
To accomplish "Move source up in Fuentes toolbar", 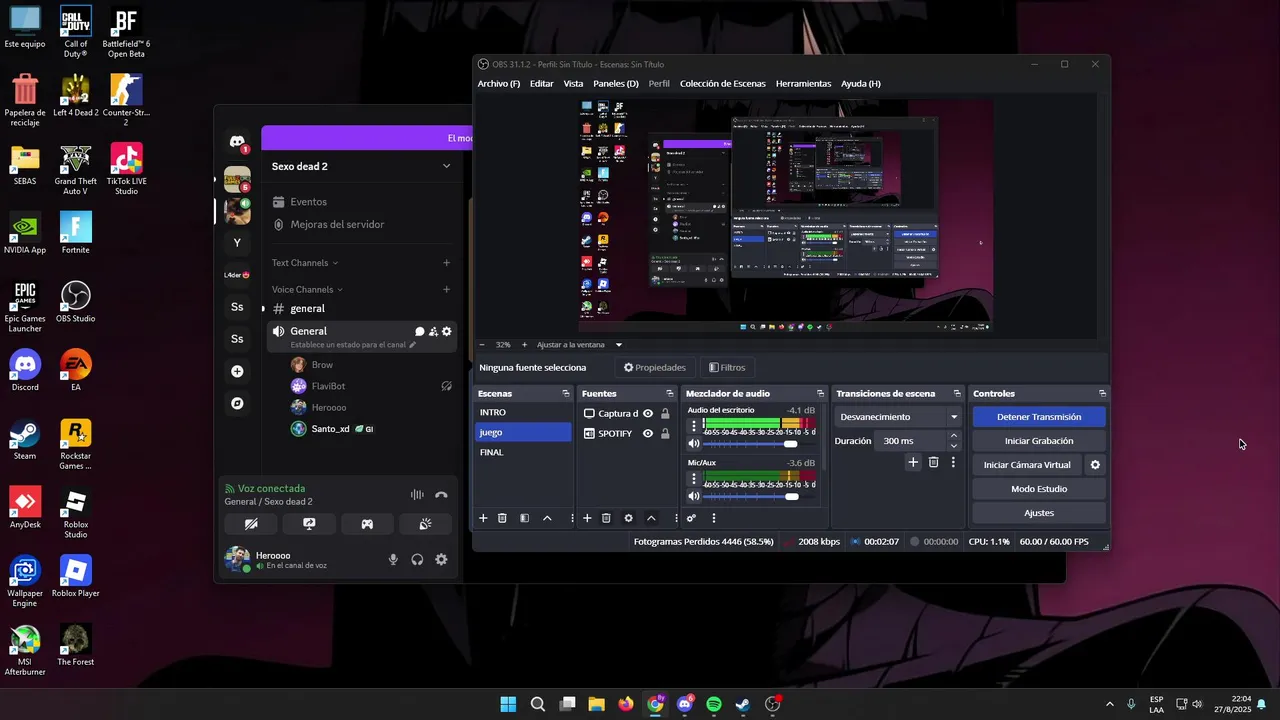I will tap(651, 518).
